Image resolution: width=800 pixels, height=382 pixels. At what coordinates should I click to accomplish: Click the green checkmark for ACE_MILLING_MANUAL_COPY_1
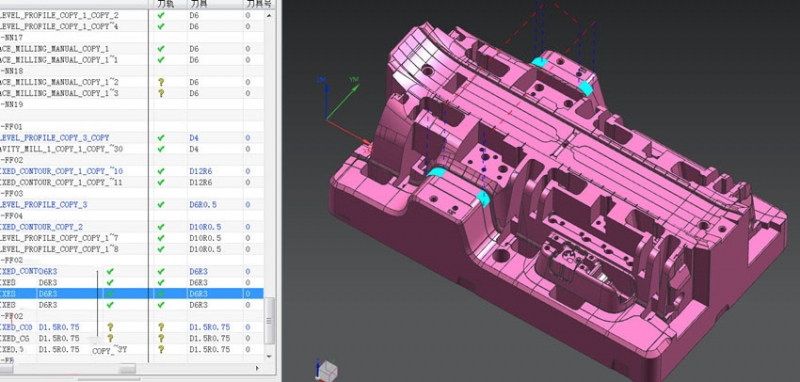tap(161, 49)
